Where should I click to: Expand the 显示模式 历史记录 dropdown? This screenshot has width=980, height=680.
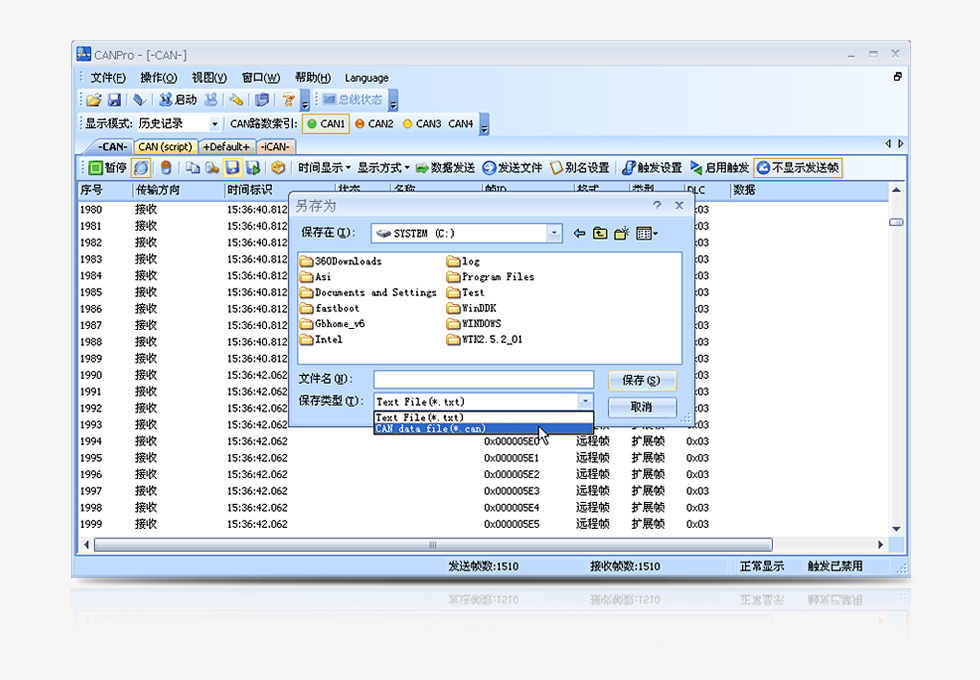click(214, 124)
